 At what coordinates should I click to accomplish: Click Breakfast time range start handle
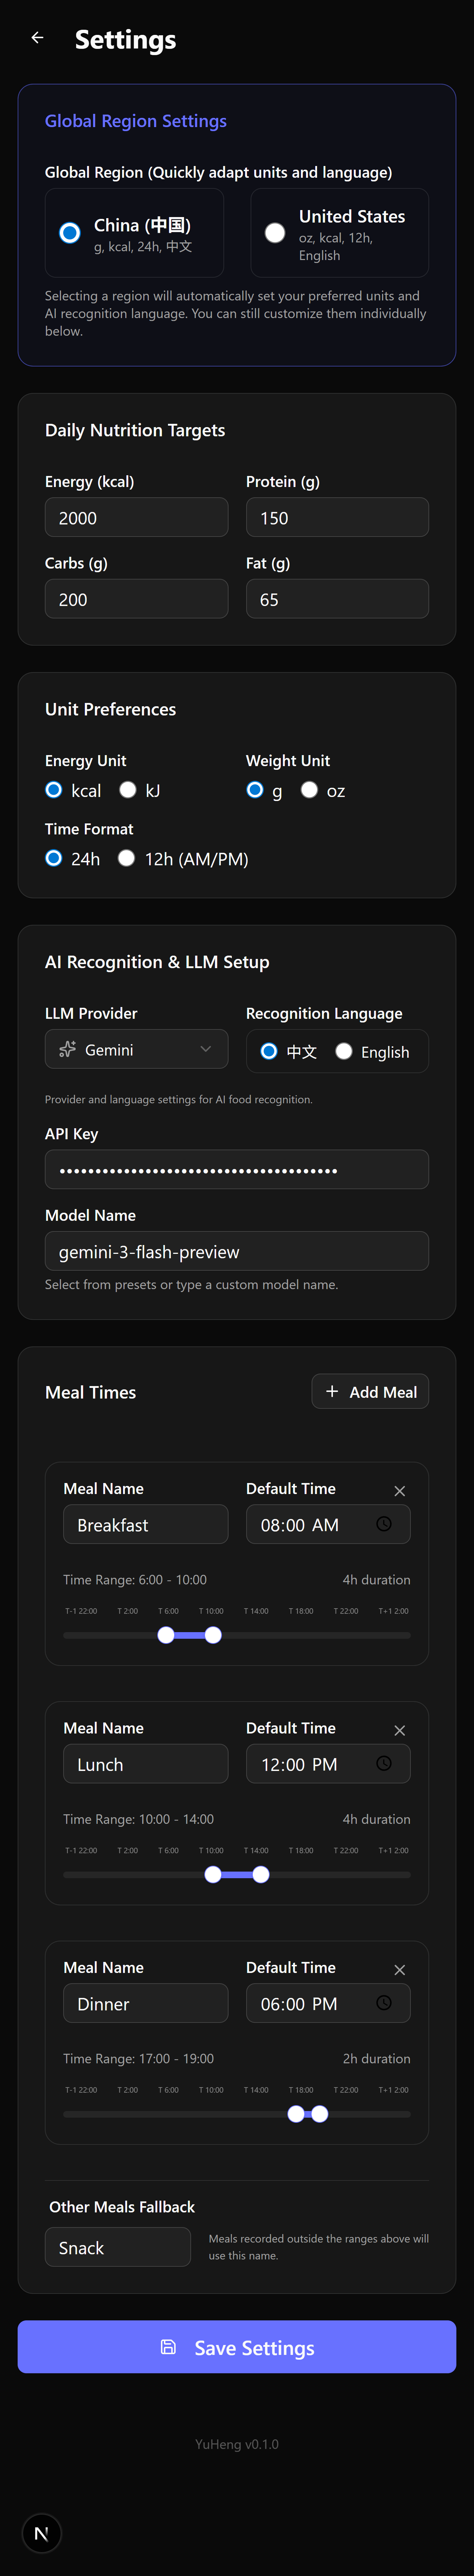click(x=166, y=1635)
